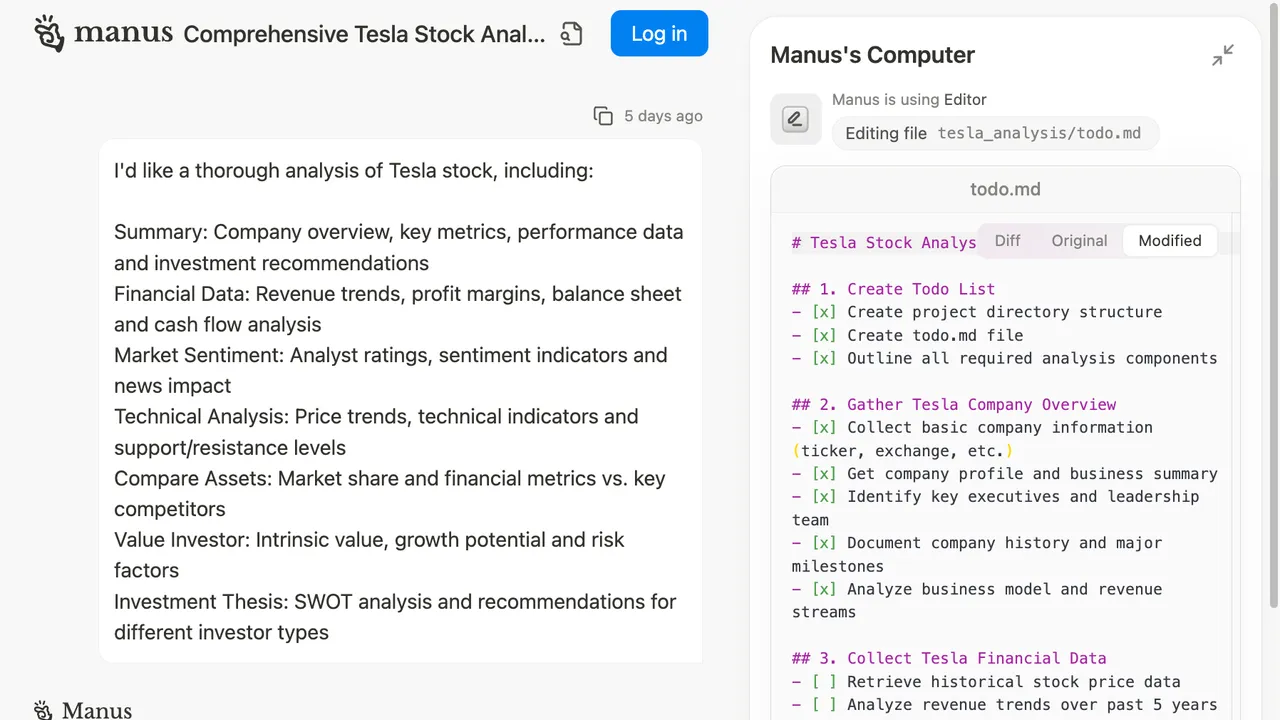
Task: Click "Analyze business model and revenue" line
Action: coord(977,589)
